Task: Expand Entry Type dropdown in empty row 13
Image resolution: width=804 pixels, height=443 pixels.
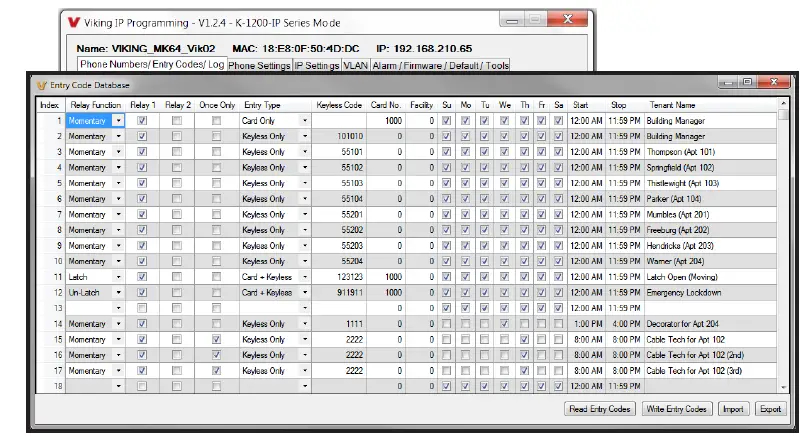Action: (x=305, y=308)
